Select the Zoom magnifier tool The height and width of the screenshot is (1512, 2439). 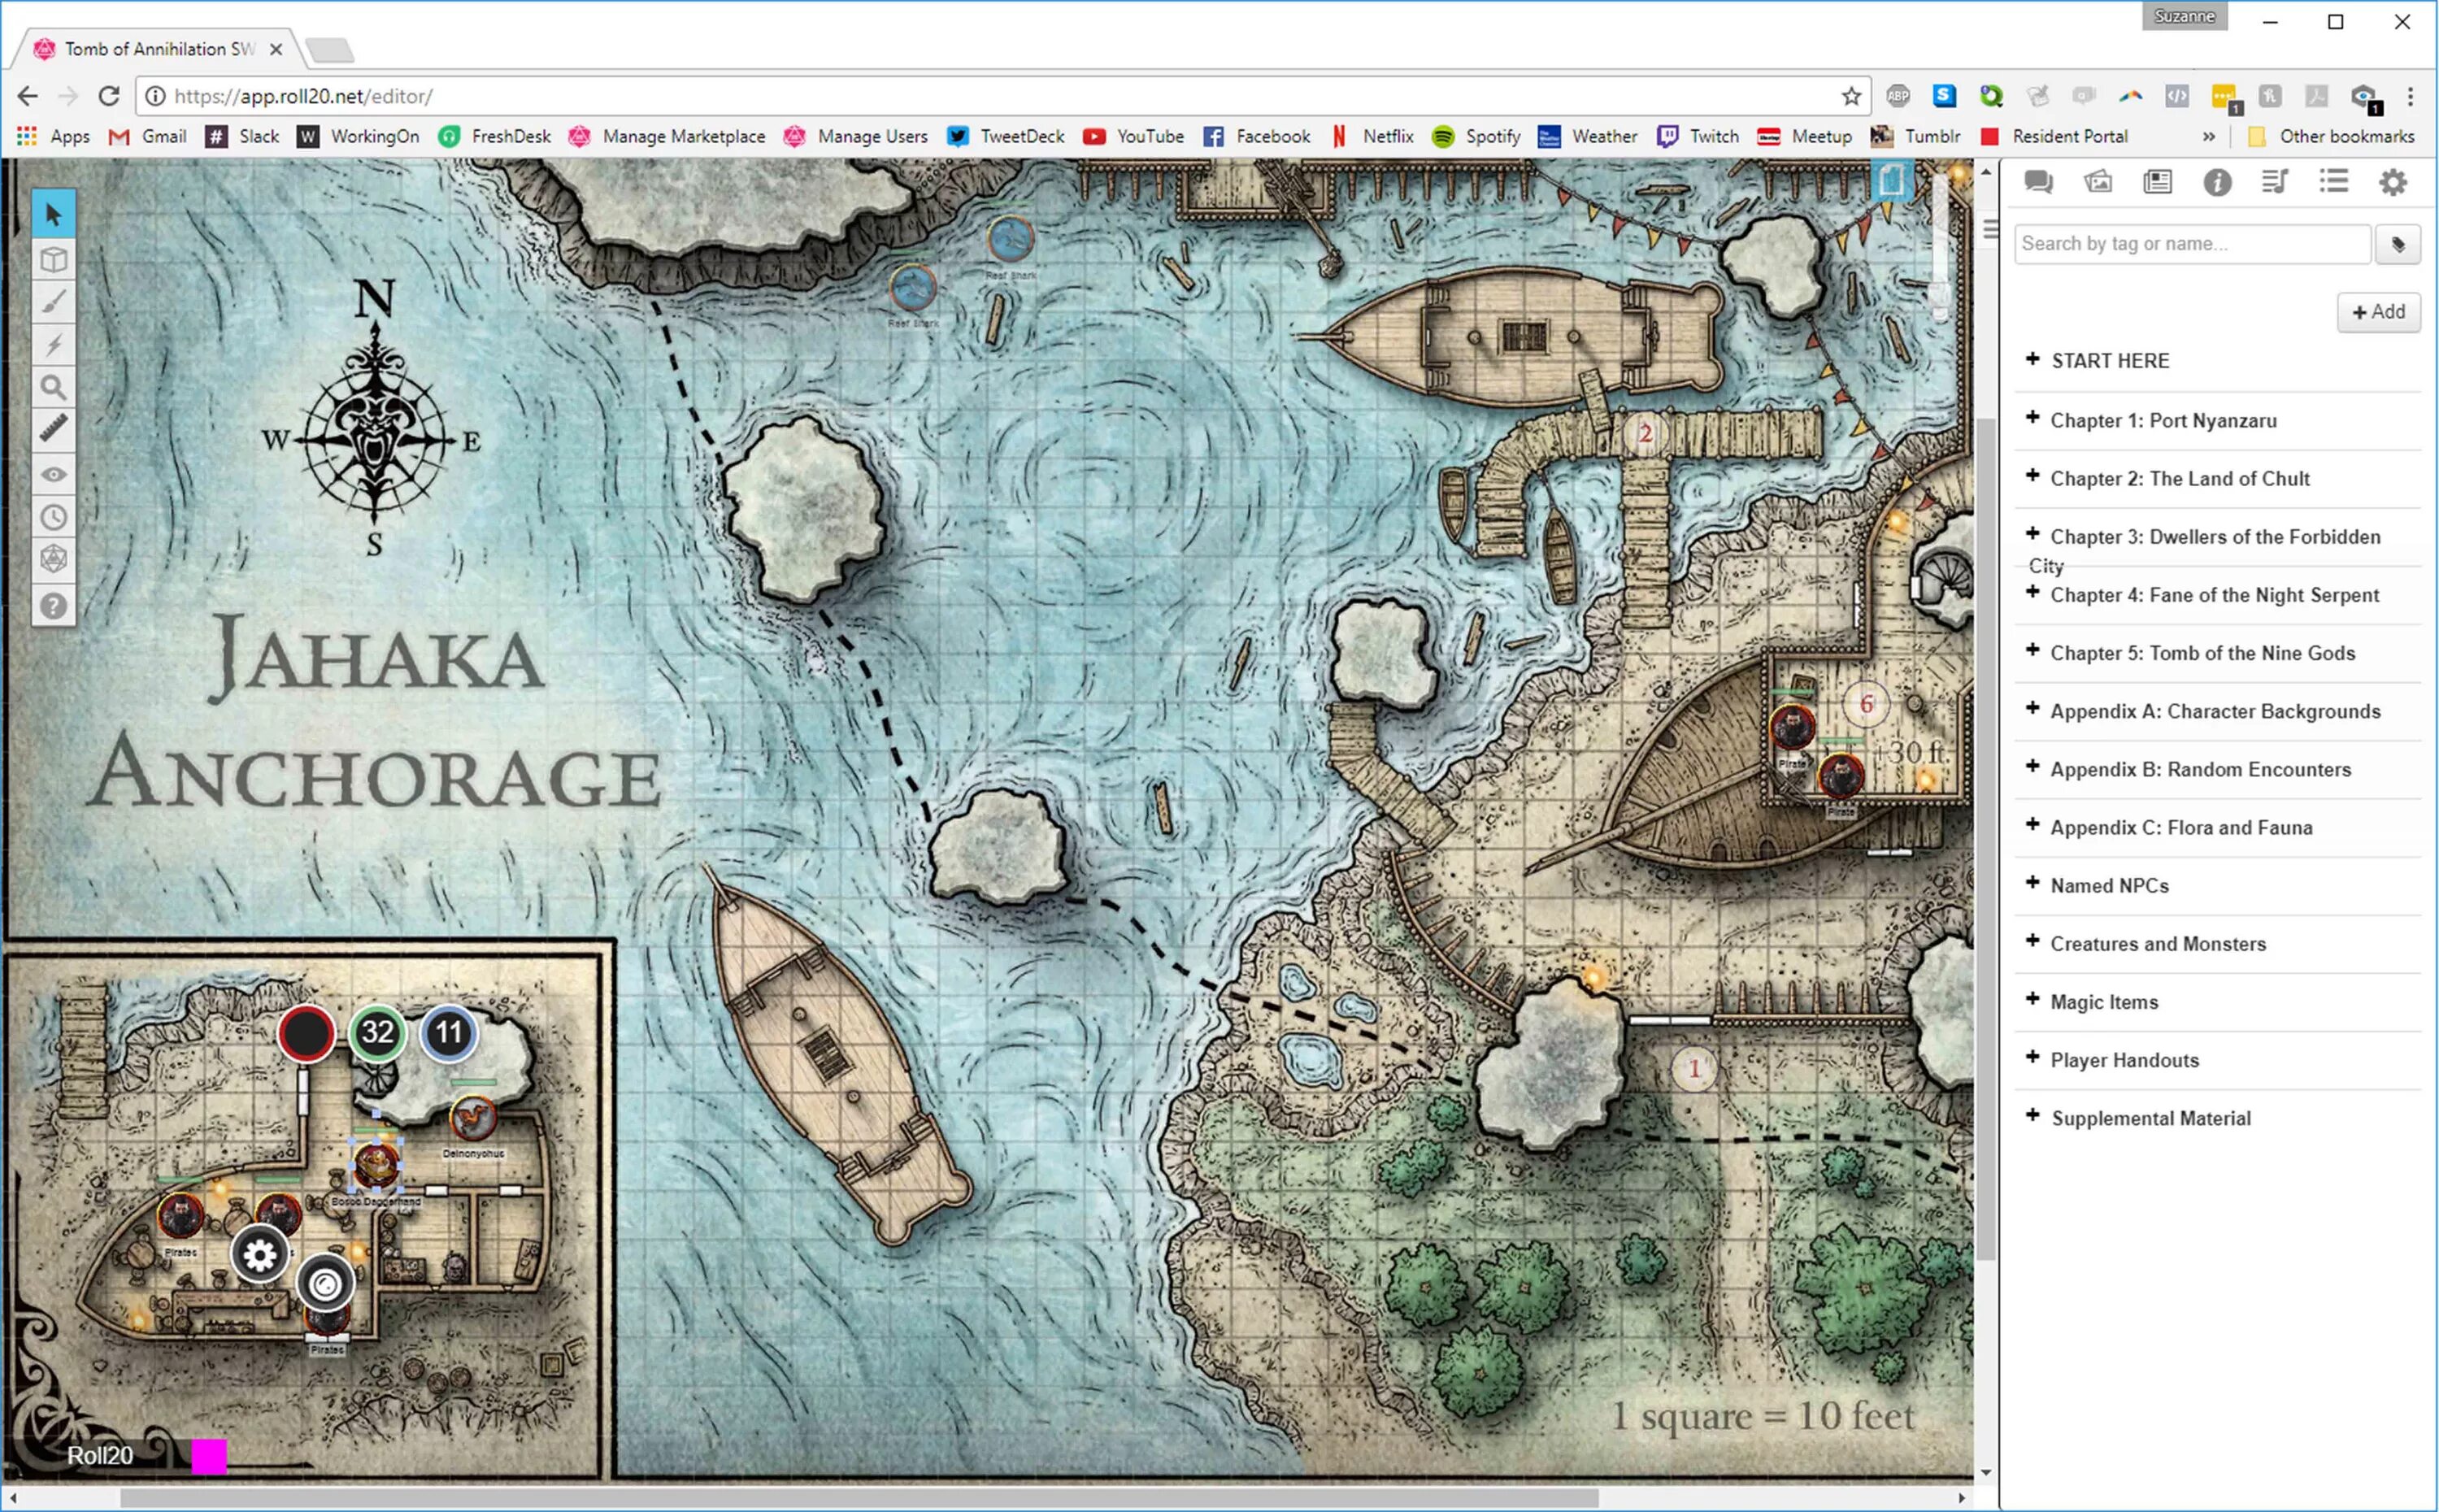(53, 387)
